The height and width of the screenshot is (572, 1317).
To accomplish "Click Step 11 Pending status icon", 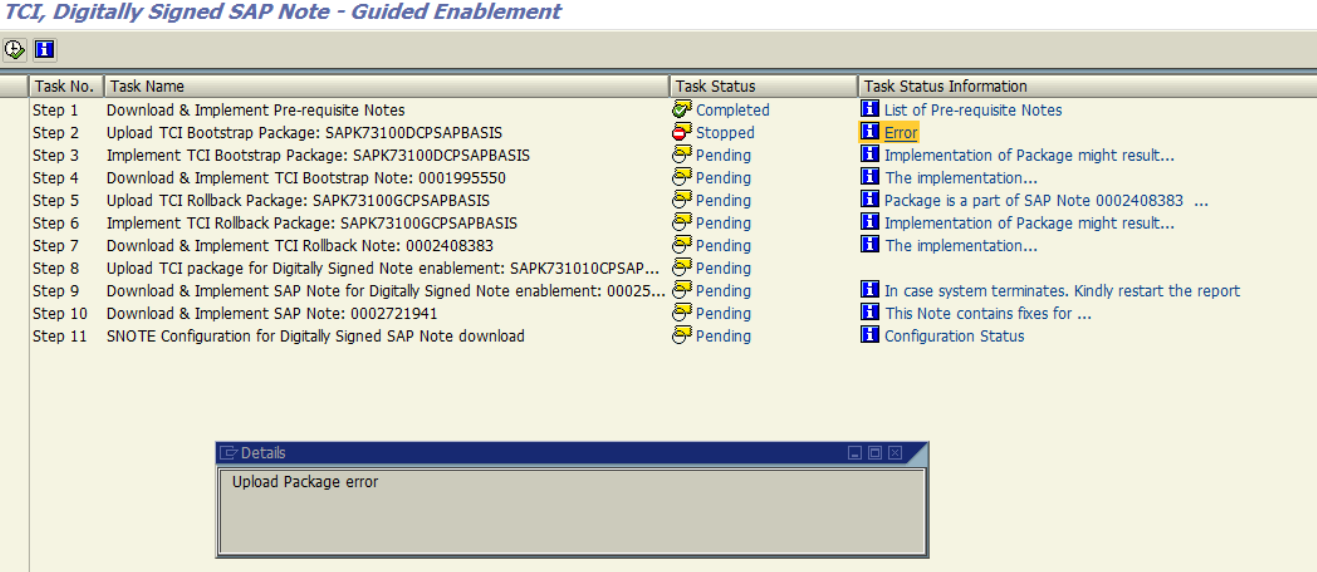I will coord(682,336).
